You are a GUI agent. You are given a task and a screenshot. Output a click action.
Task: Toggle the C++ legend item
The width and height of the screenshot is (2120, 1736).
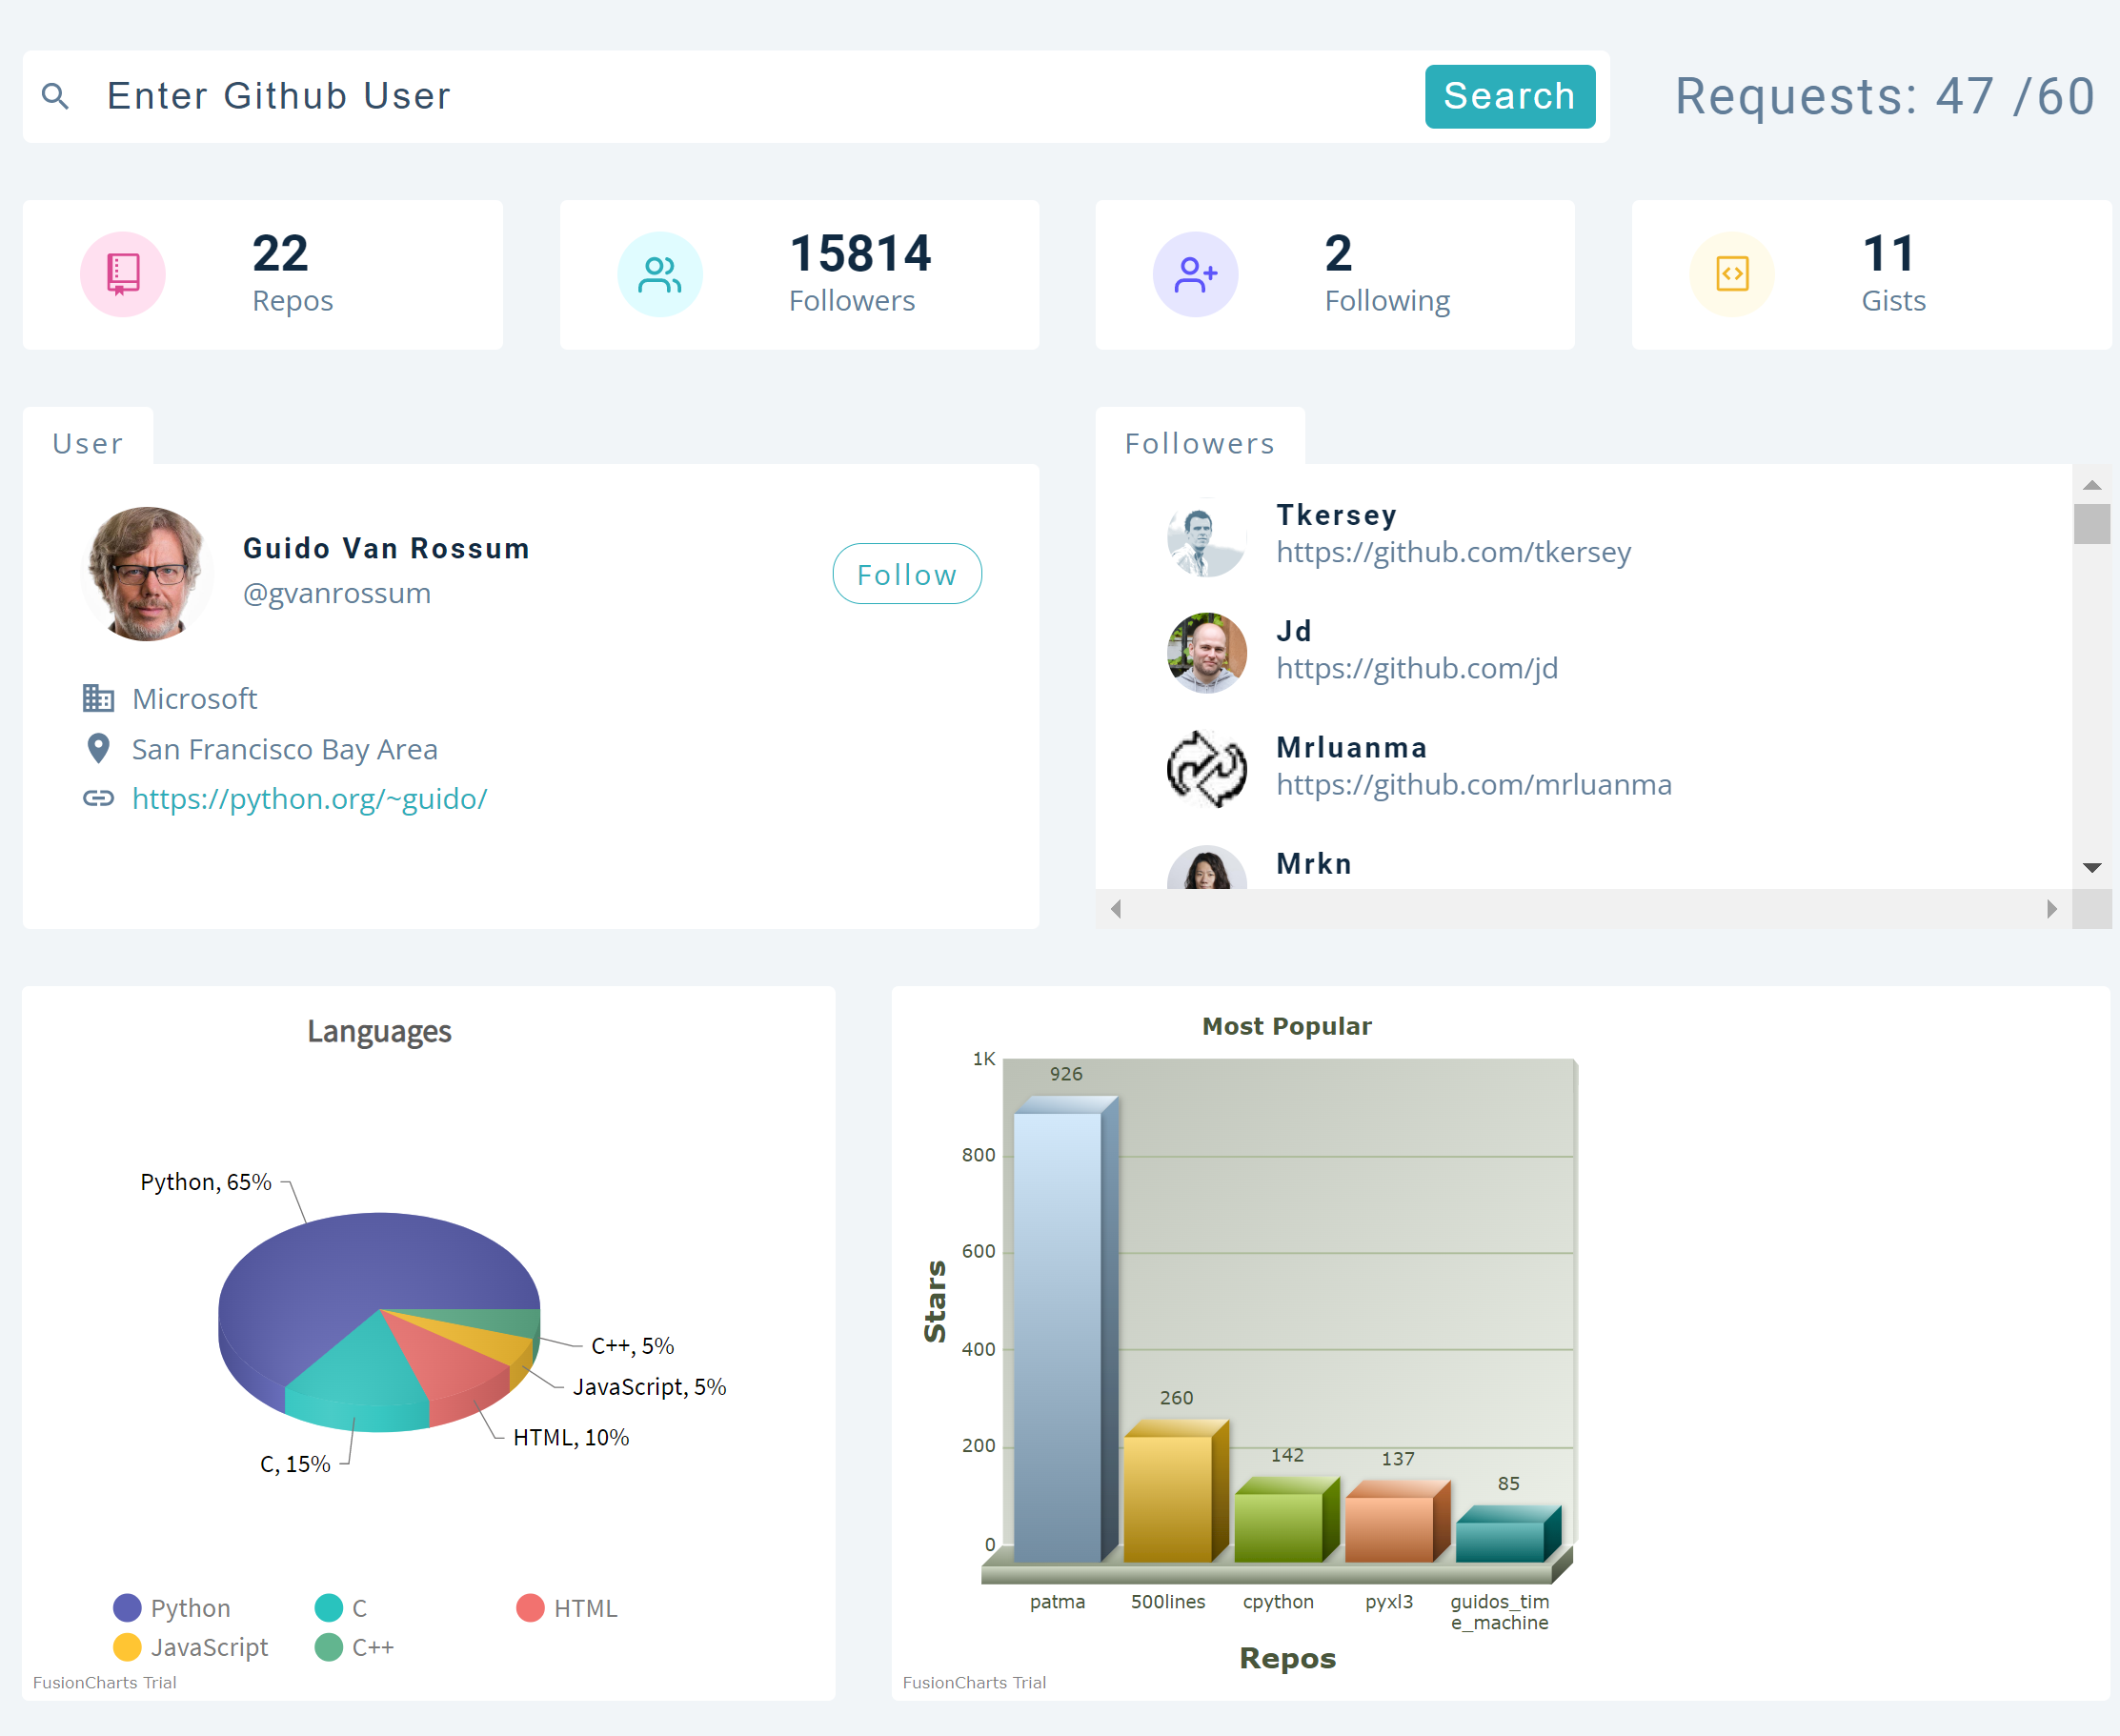tap(354, 1647)
